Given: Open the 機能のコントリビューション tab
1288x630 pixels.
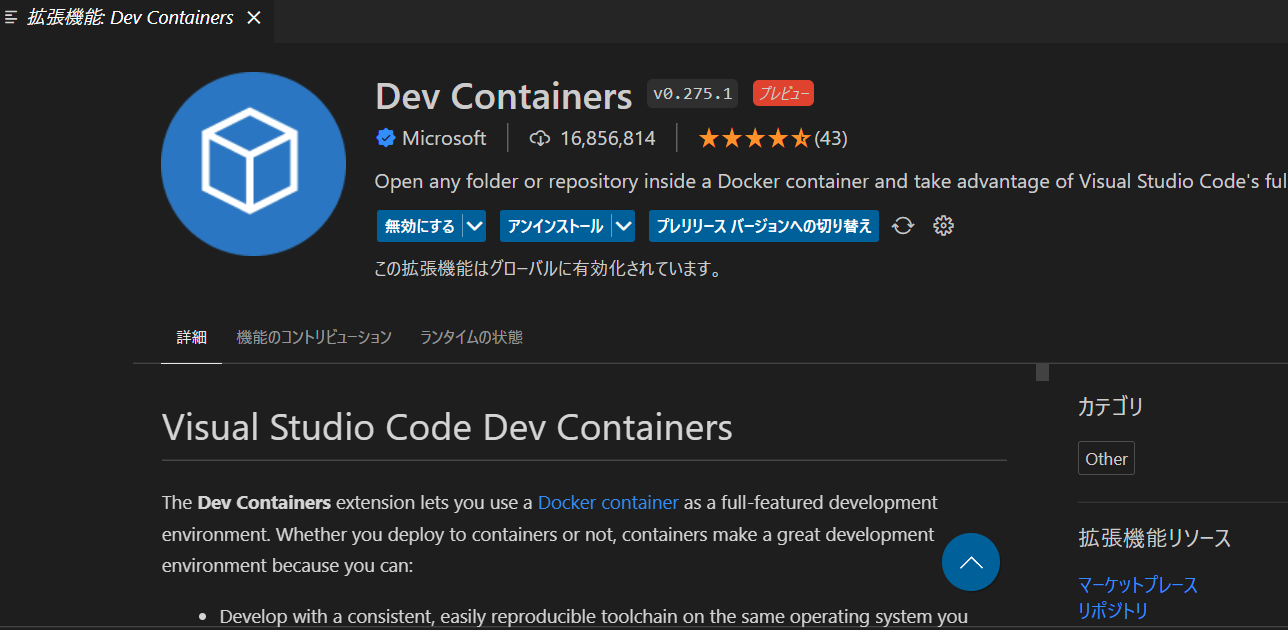Looking at the screenshot, I should 314,337.
